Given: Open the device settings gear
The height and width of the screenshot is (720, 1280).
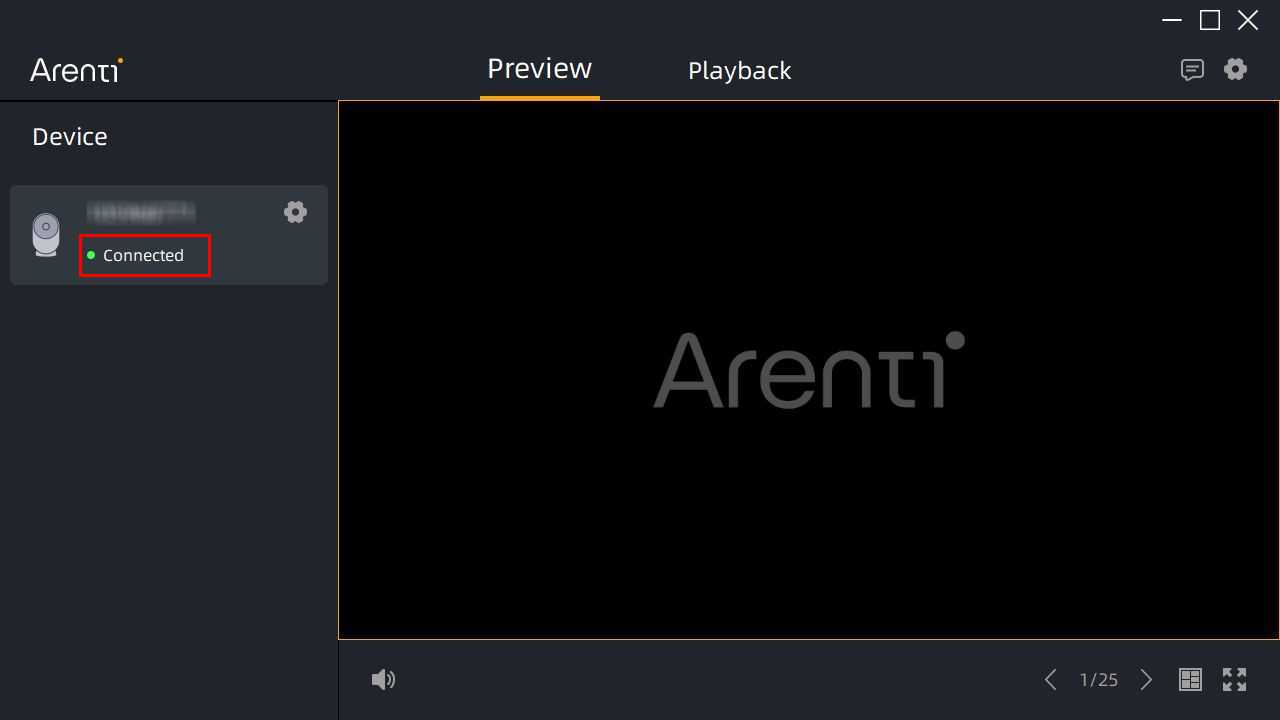Looking at the screenshot, I should [295, 212].
